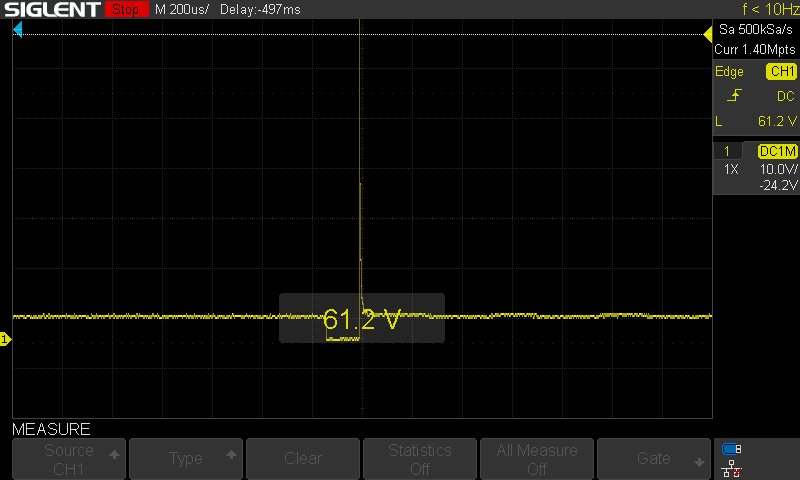Click the LAN network status icon
The width and height of the screenshot is (800, 480).
click(732, 467)
